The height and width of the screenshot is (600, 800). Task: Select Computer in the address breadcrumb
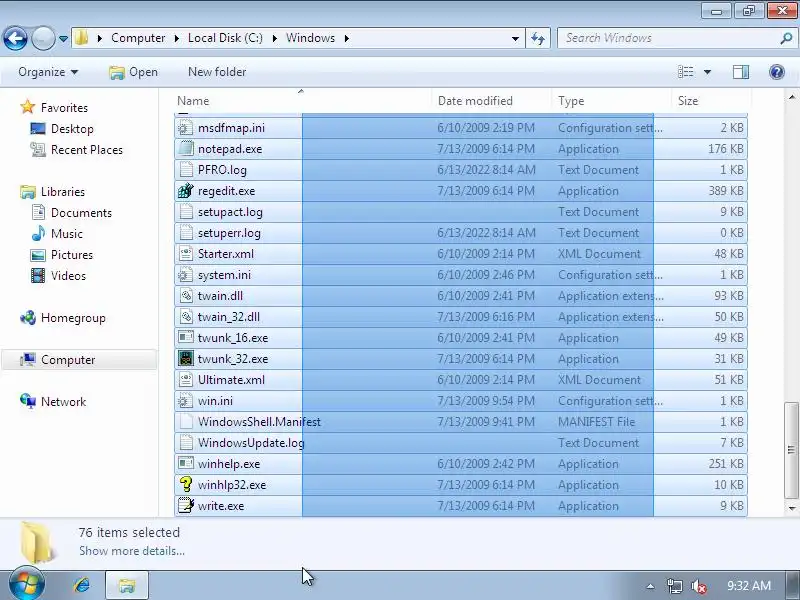coord(138,38)
